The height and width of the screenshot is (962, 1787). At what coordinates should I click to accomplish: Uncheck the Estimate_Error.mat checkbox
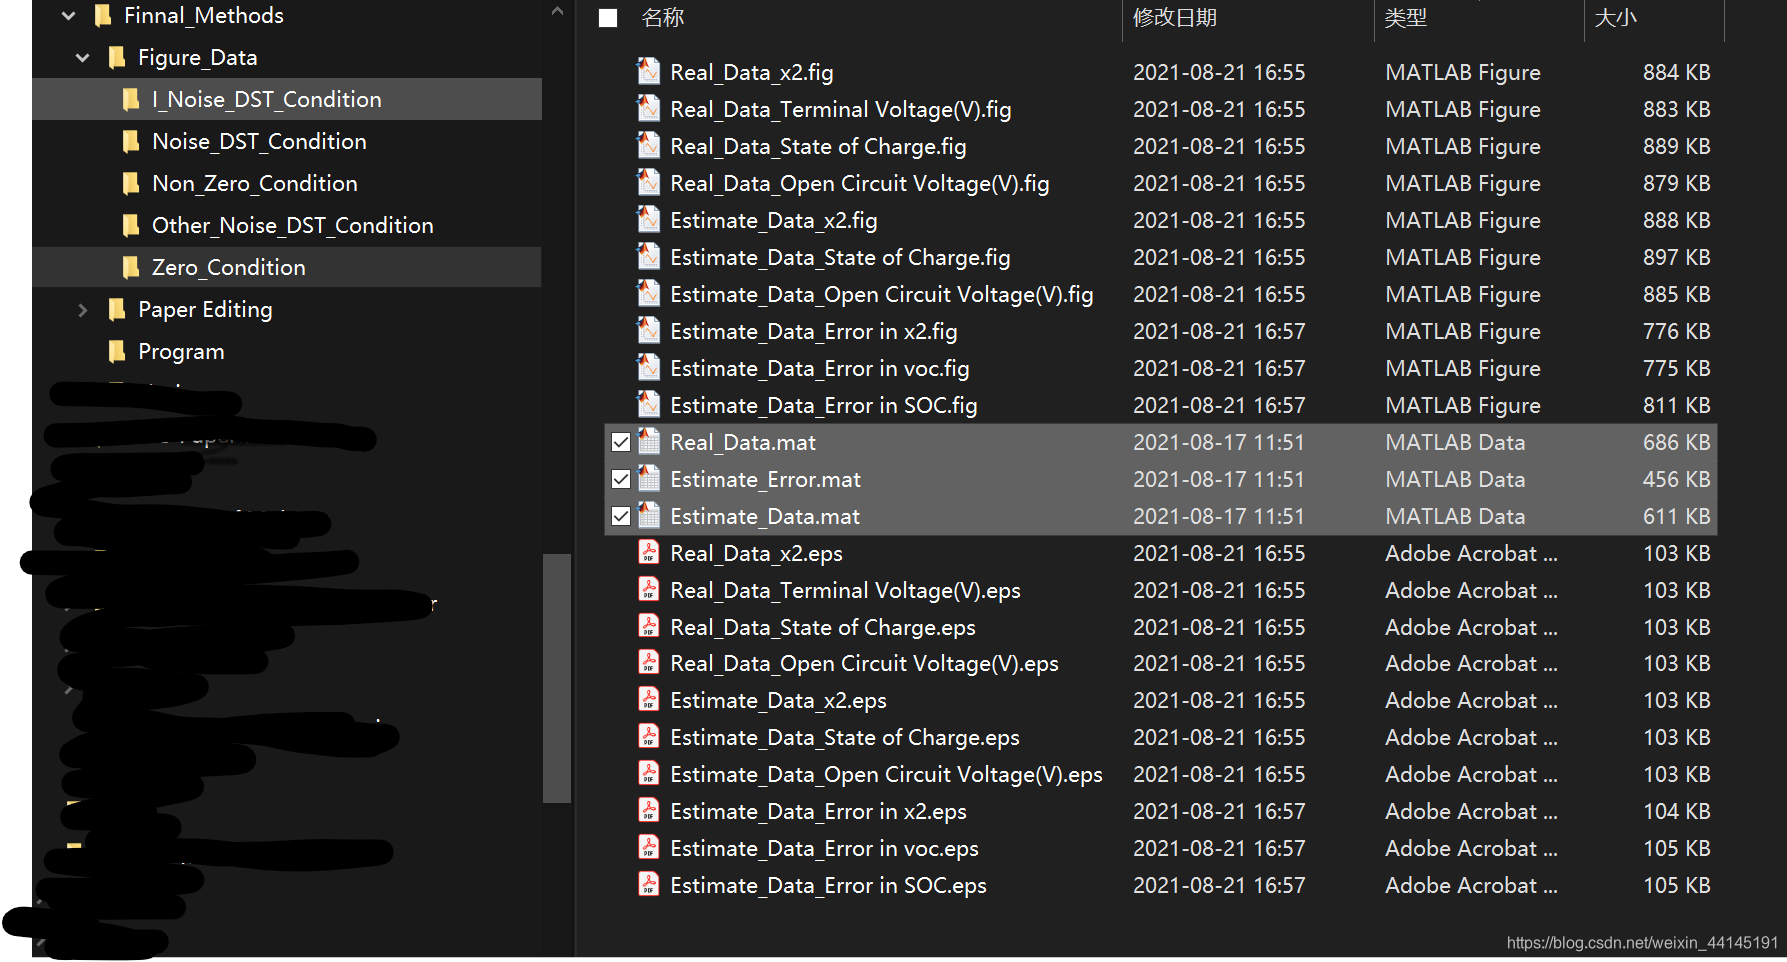(x=621, y=479)
